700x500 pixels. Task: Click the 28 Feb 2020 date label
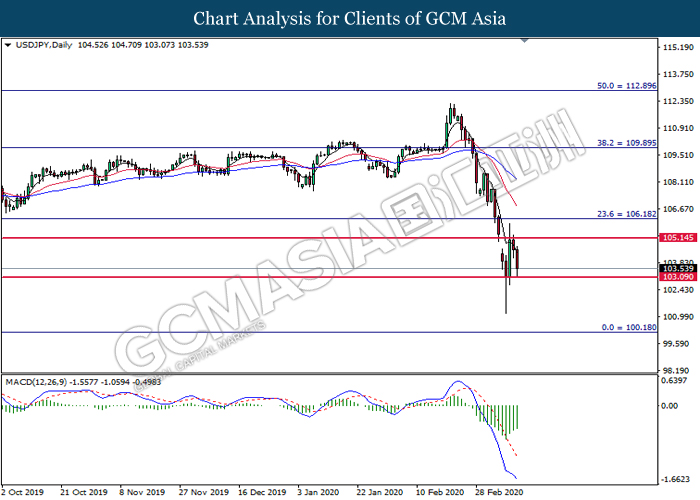tap(499, 492)
